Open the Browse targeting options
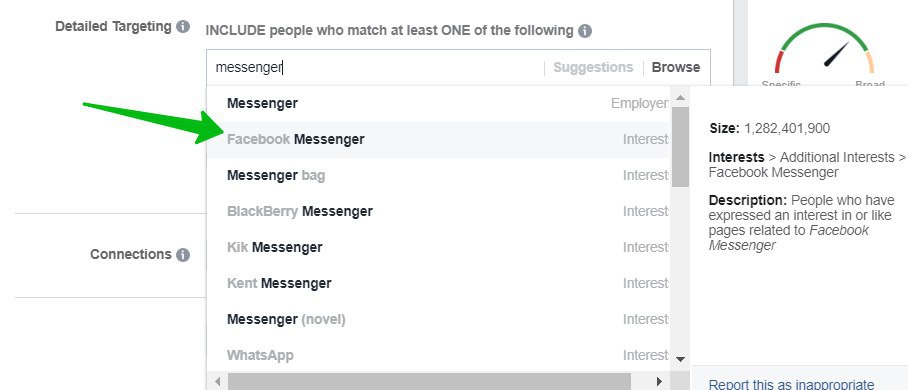The height and width of the screenshot is (390, 908). click(x=676, y=67)
